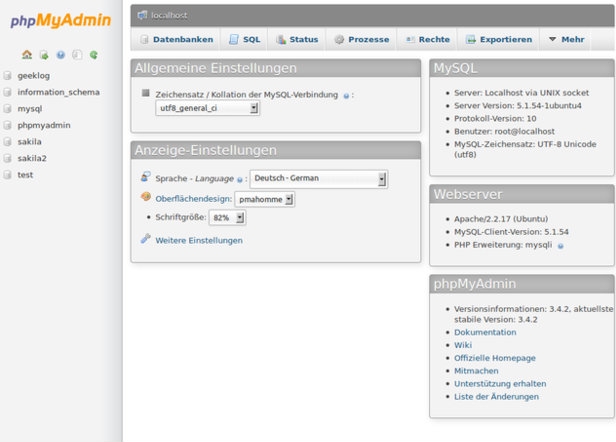Open the pmahomme theme dropdown
The height and width of the screenshot is (442, 616).
[264, 199]
